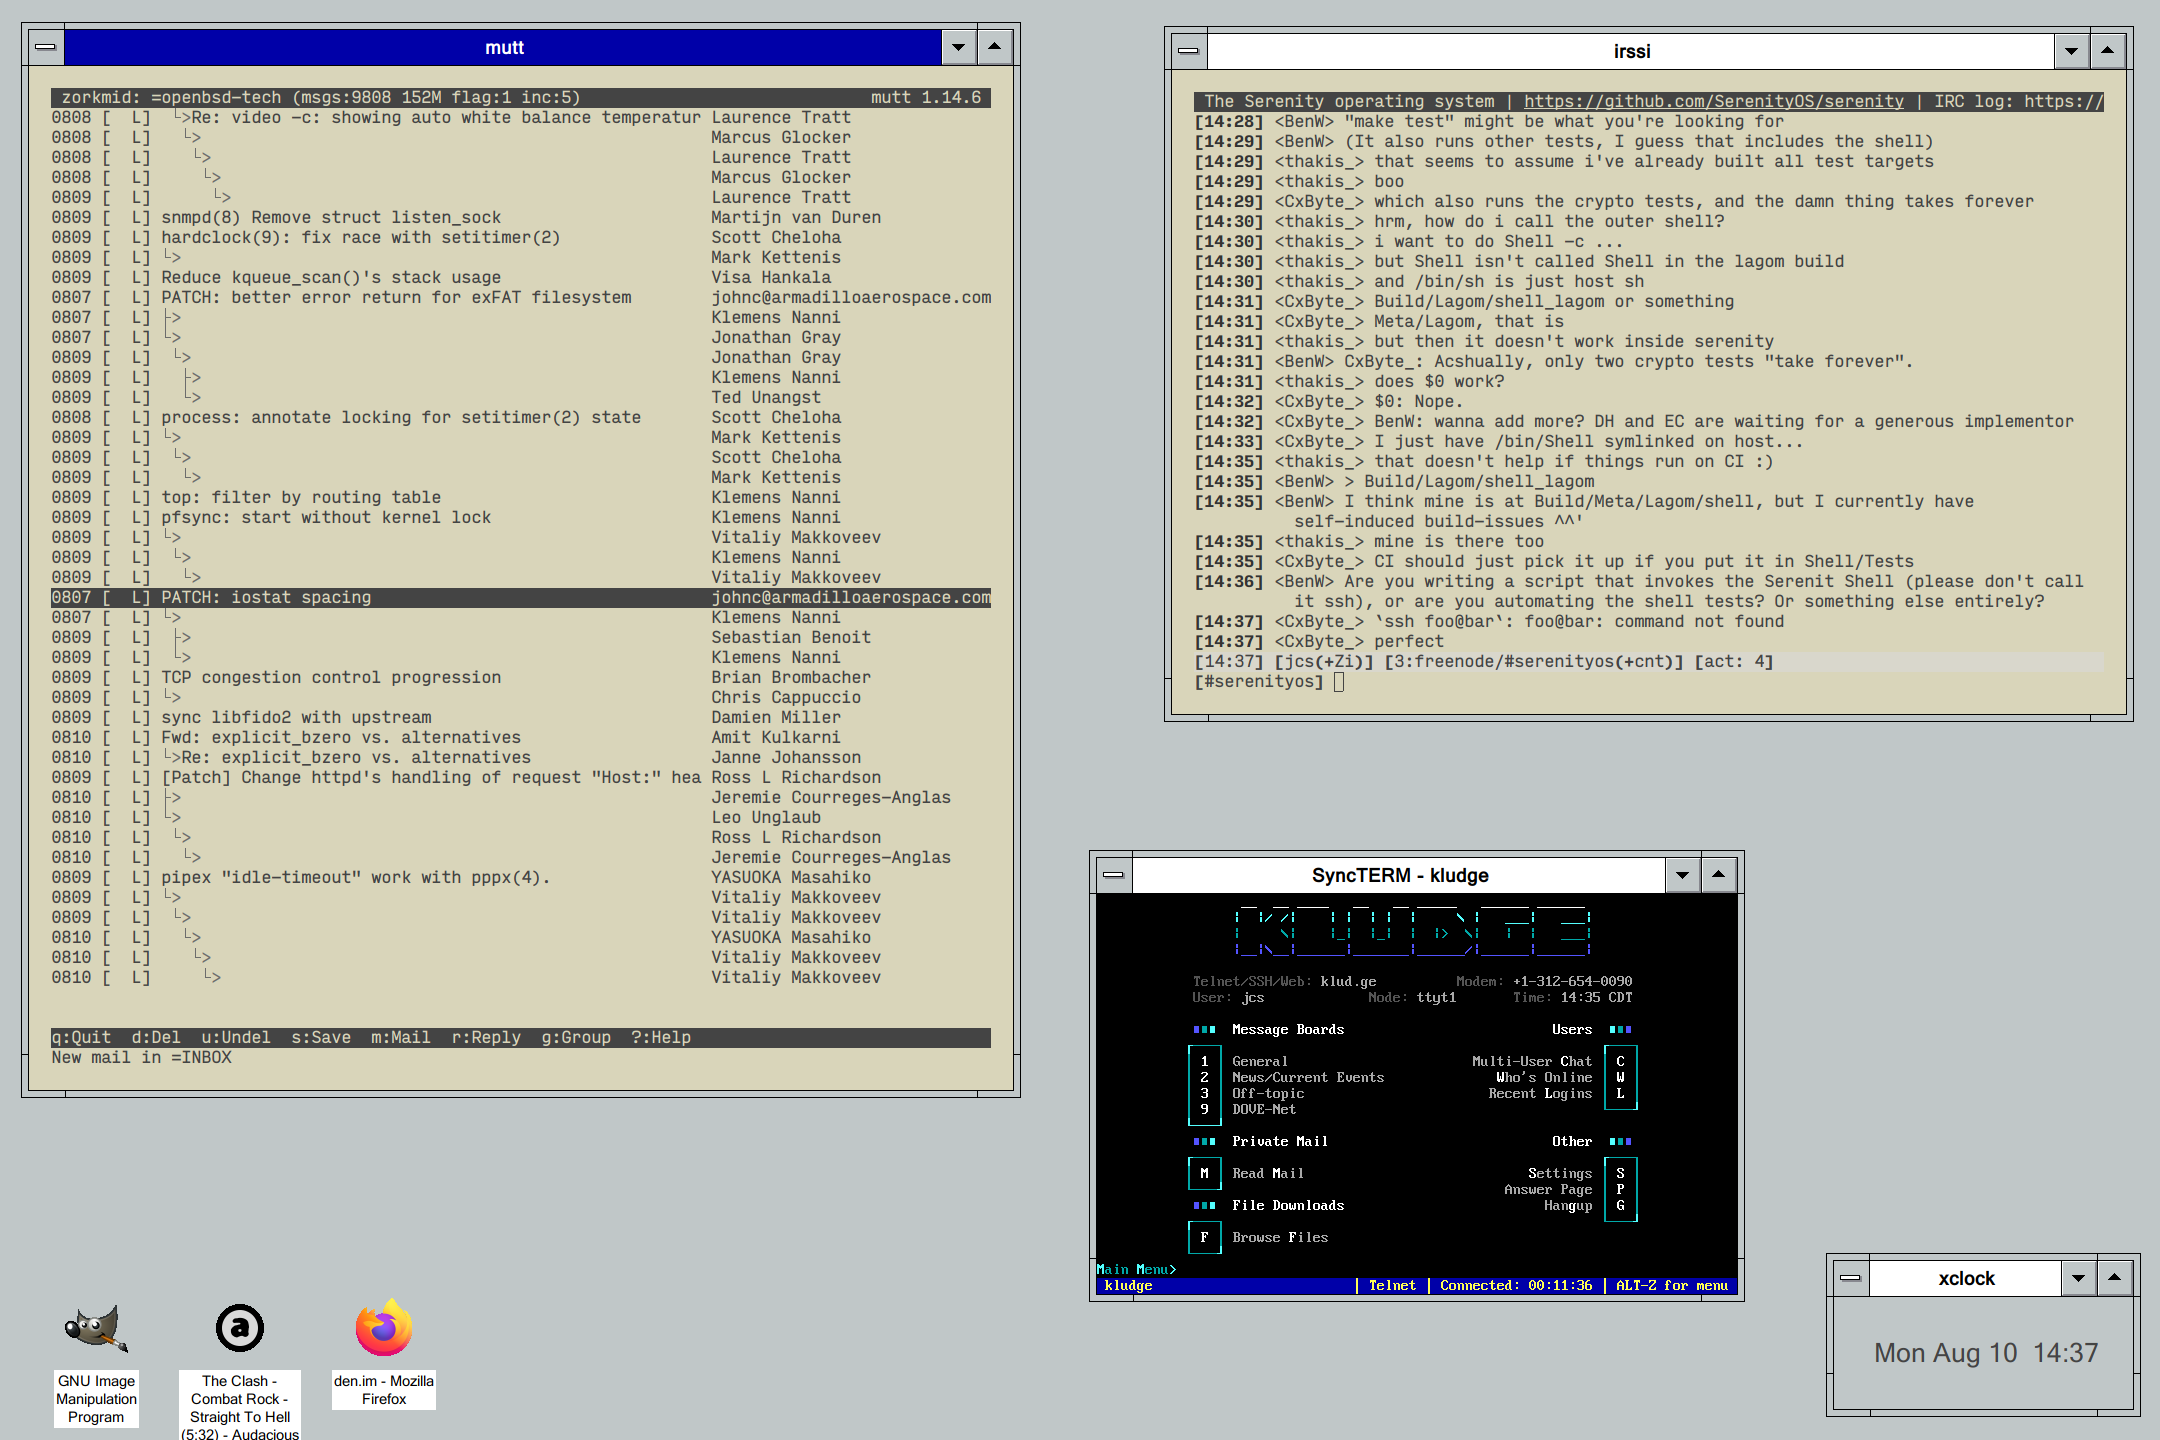
Task: Select the M Read Mail box in SyncTERM
Action: pos(1204,1173)
